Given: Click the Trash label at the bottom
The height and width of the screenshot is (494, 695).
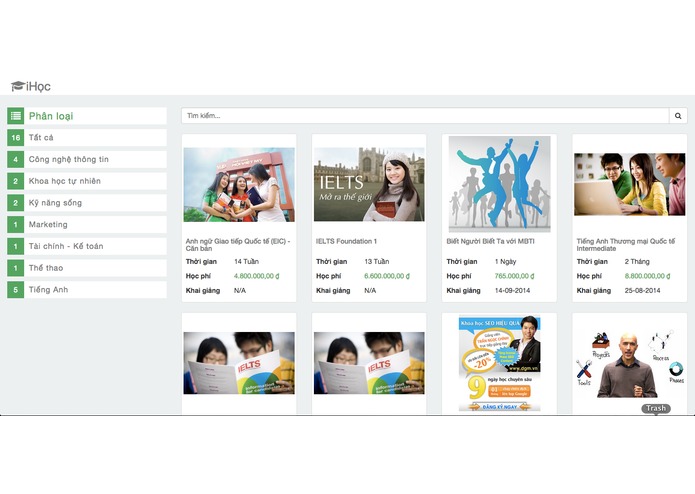Looking at the screenshot, I should pos(656,408).
